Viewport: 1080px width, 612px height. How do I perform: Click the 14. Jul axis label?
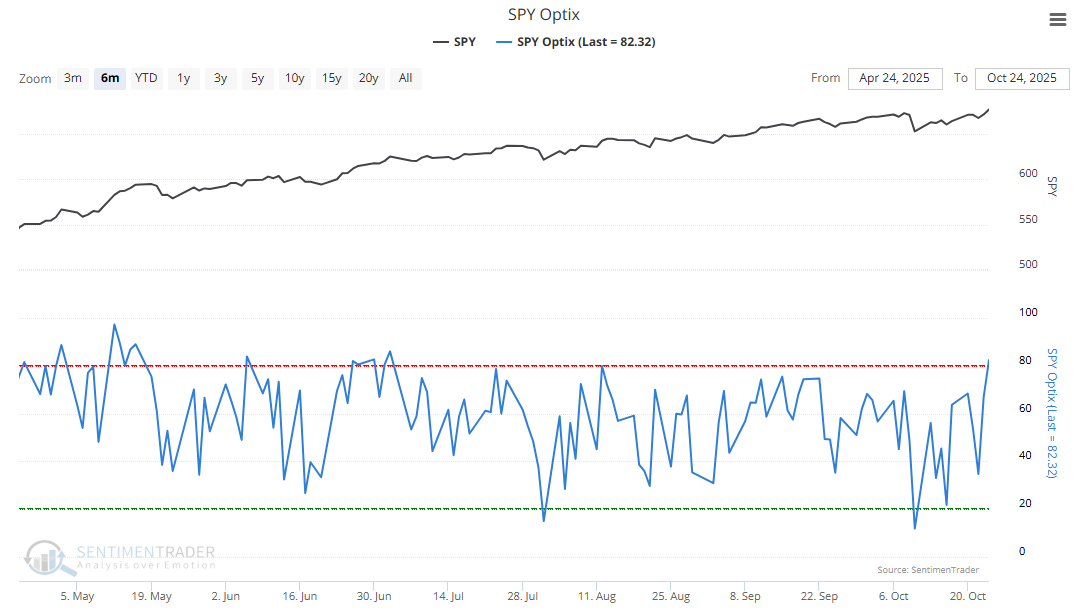pos(448,596)
